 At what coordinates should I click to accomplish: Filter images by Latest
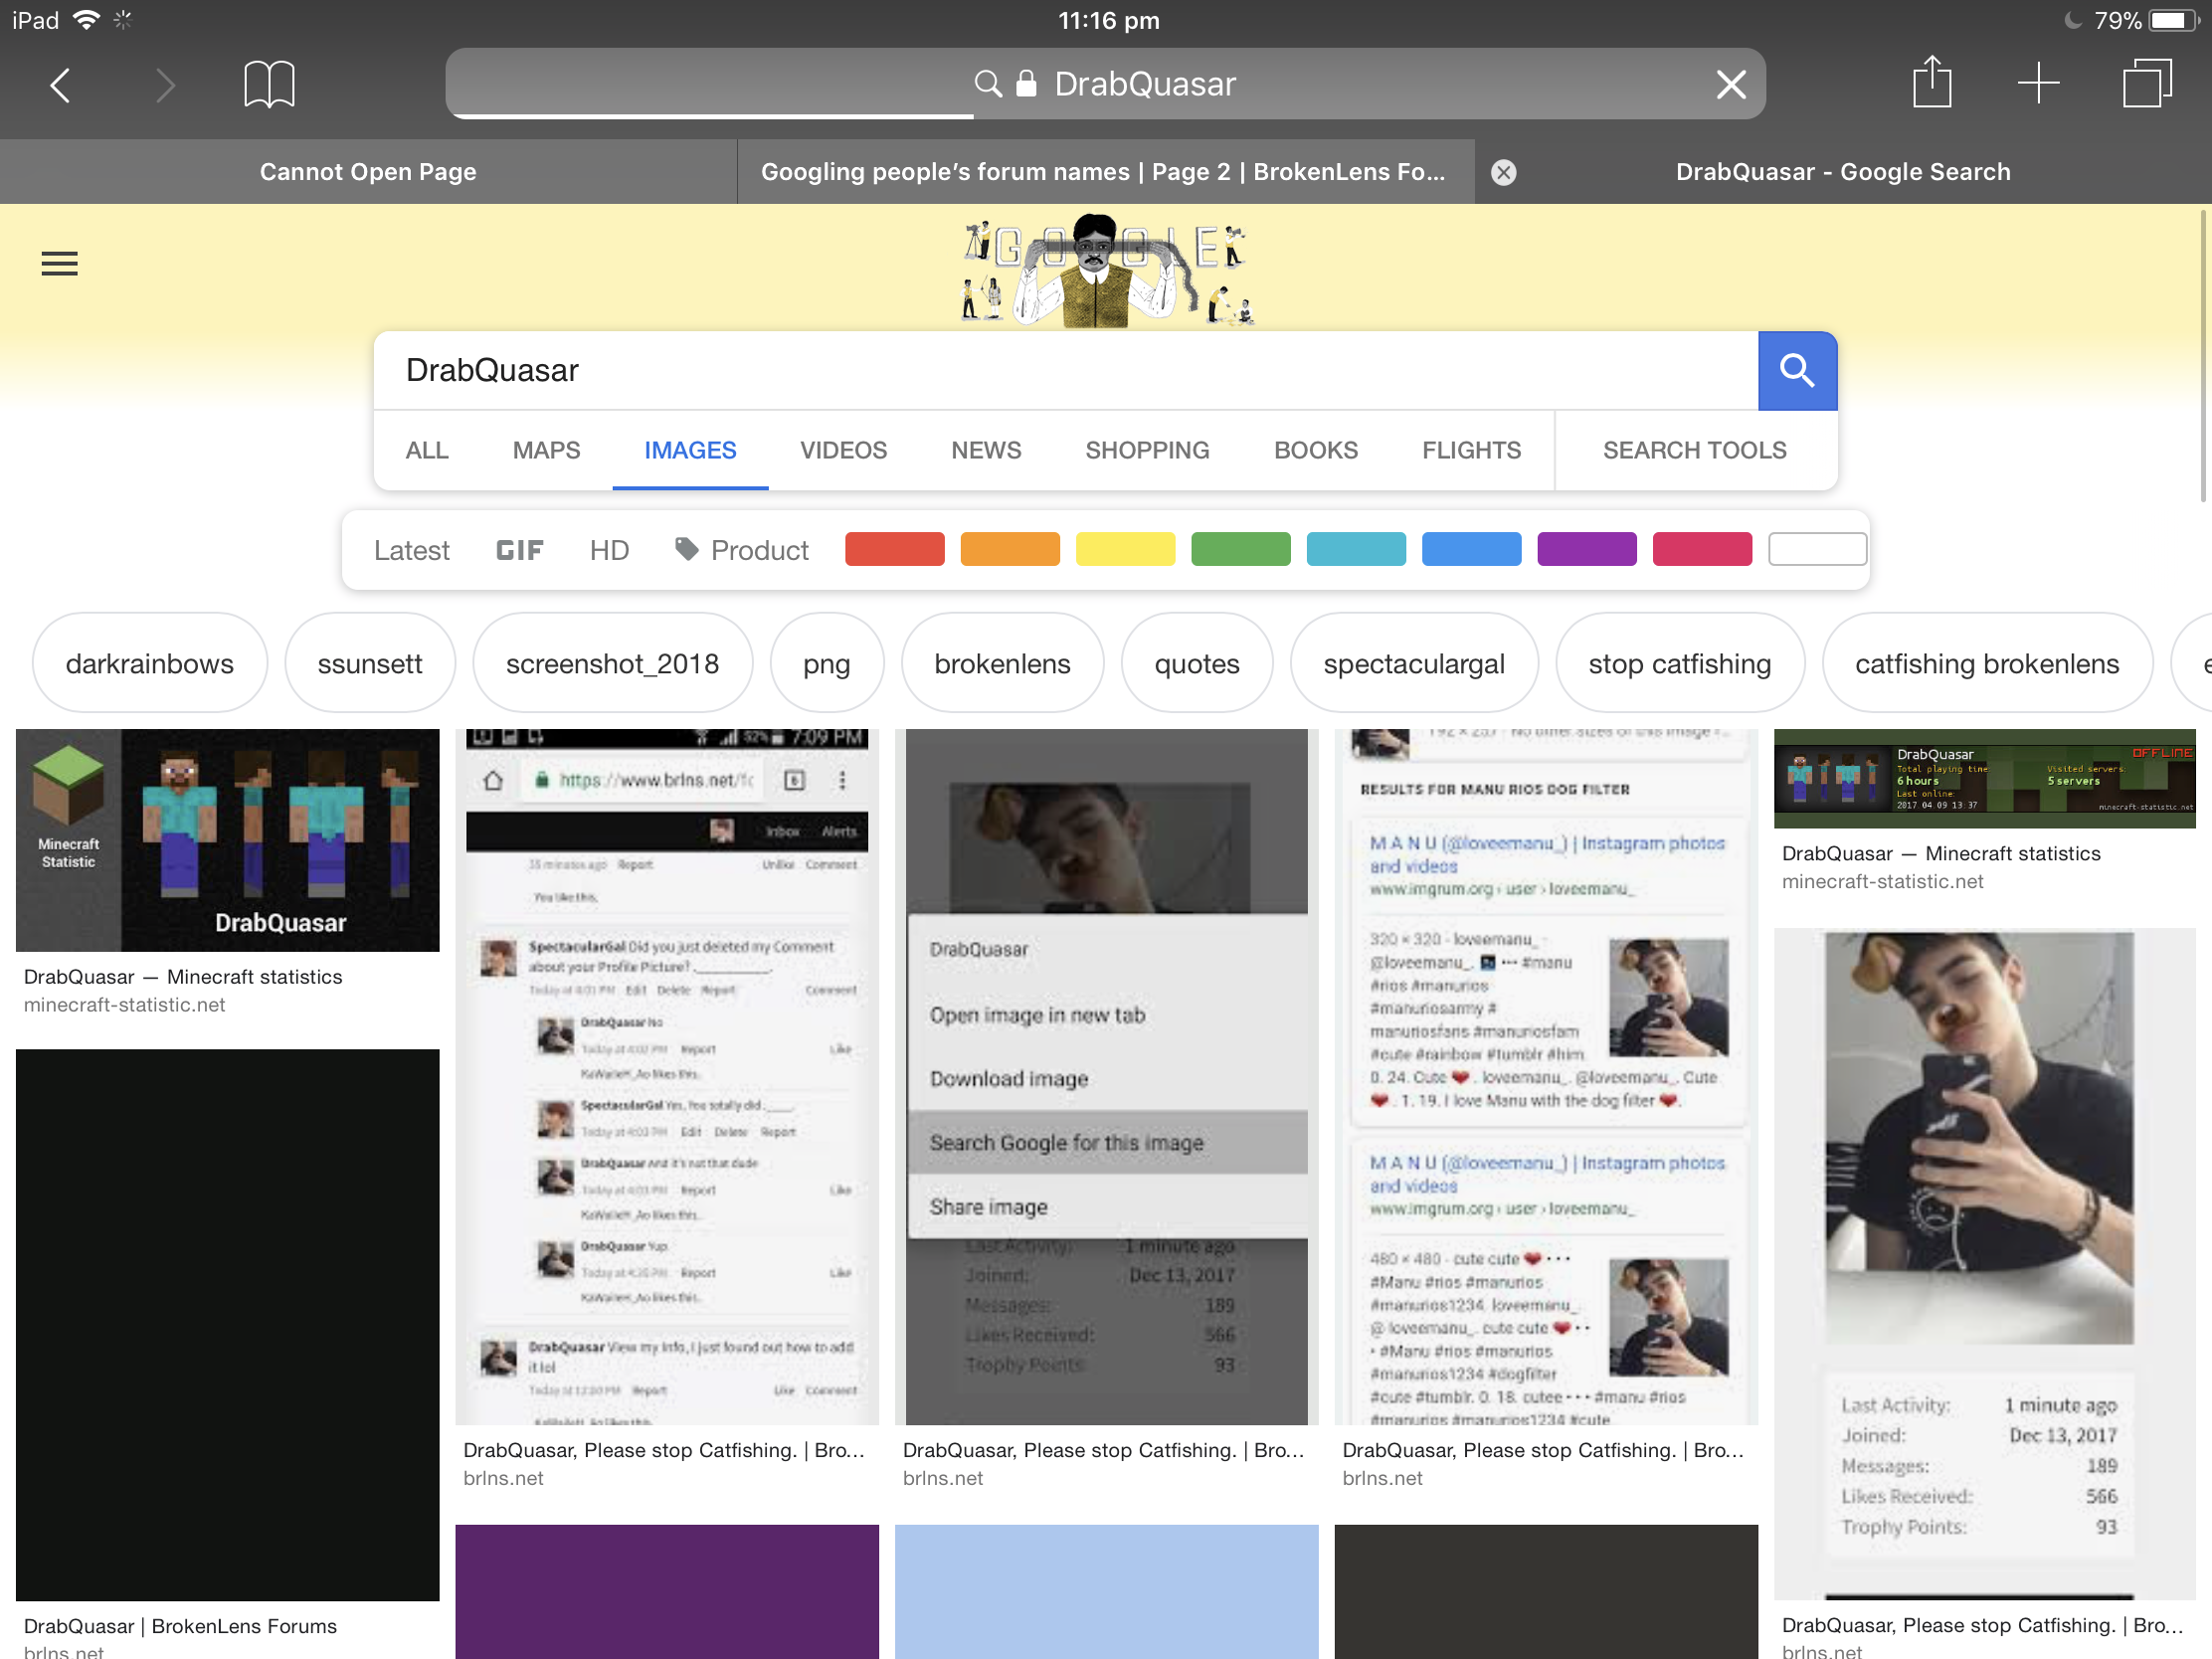[x=411, y=550]
